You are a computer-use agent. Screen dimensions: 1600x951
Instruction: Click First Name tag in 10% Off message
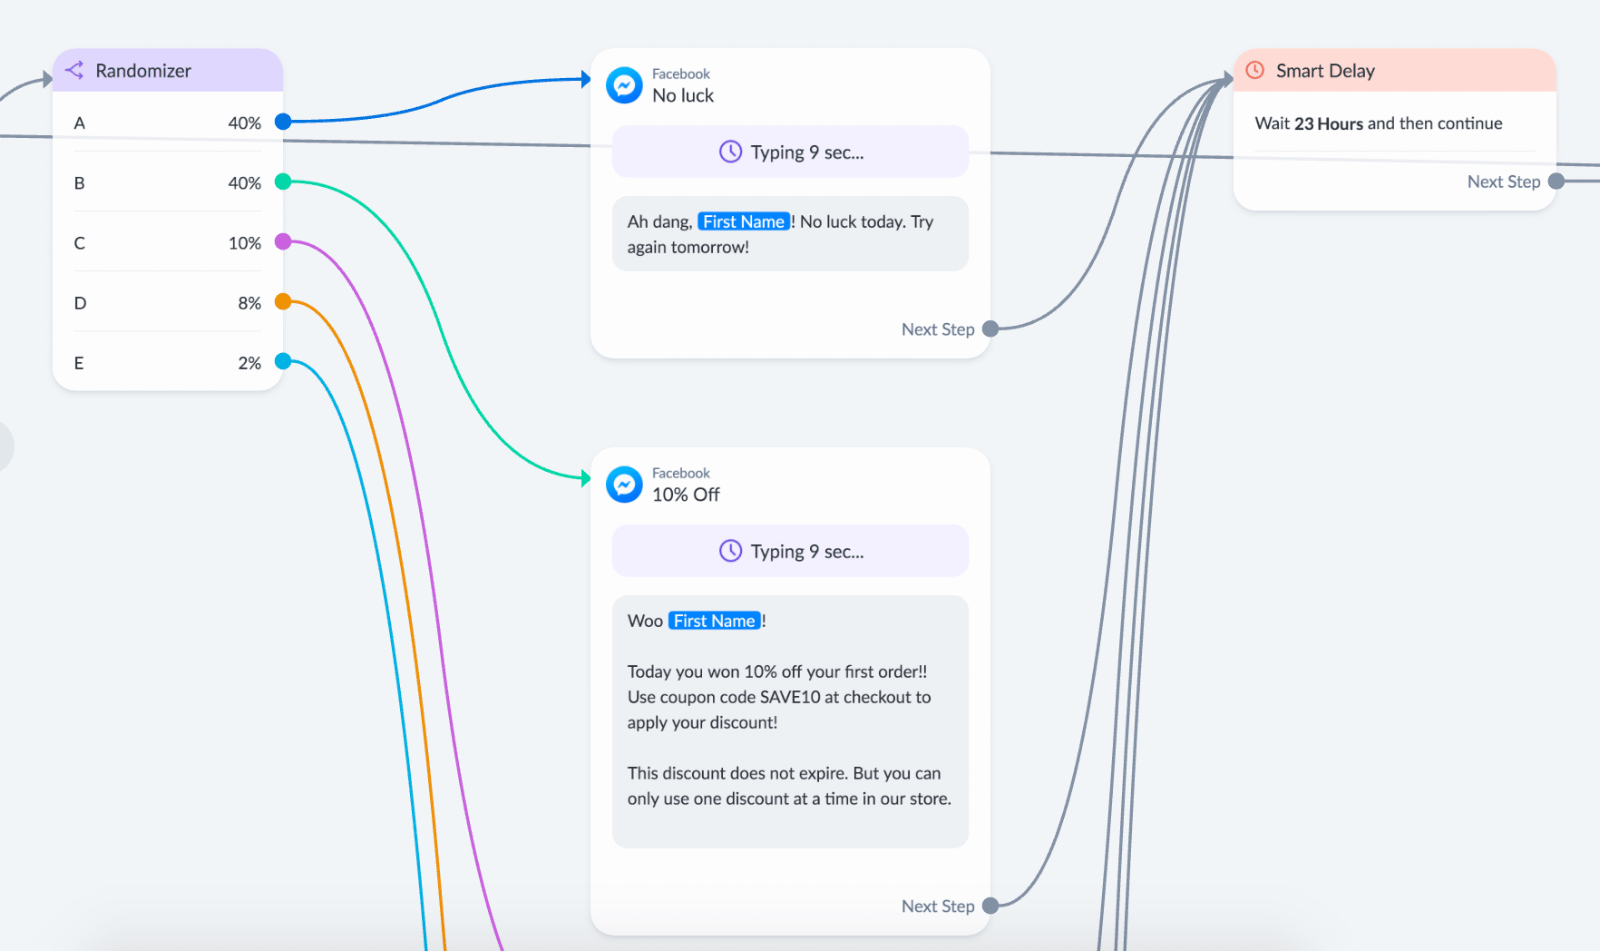tap(715, 621)
